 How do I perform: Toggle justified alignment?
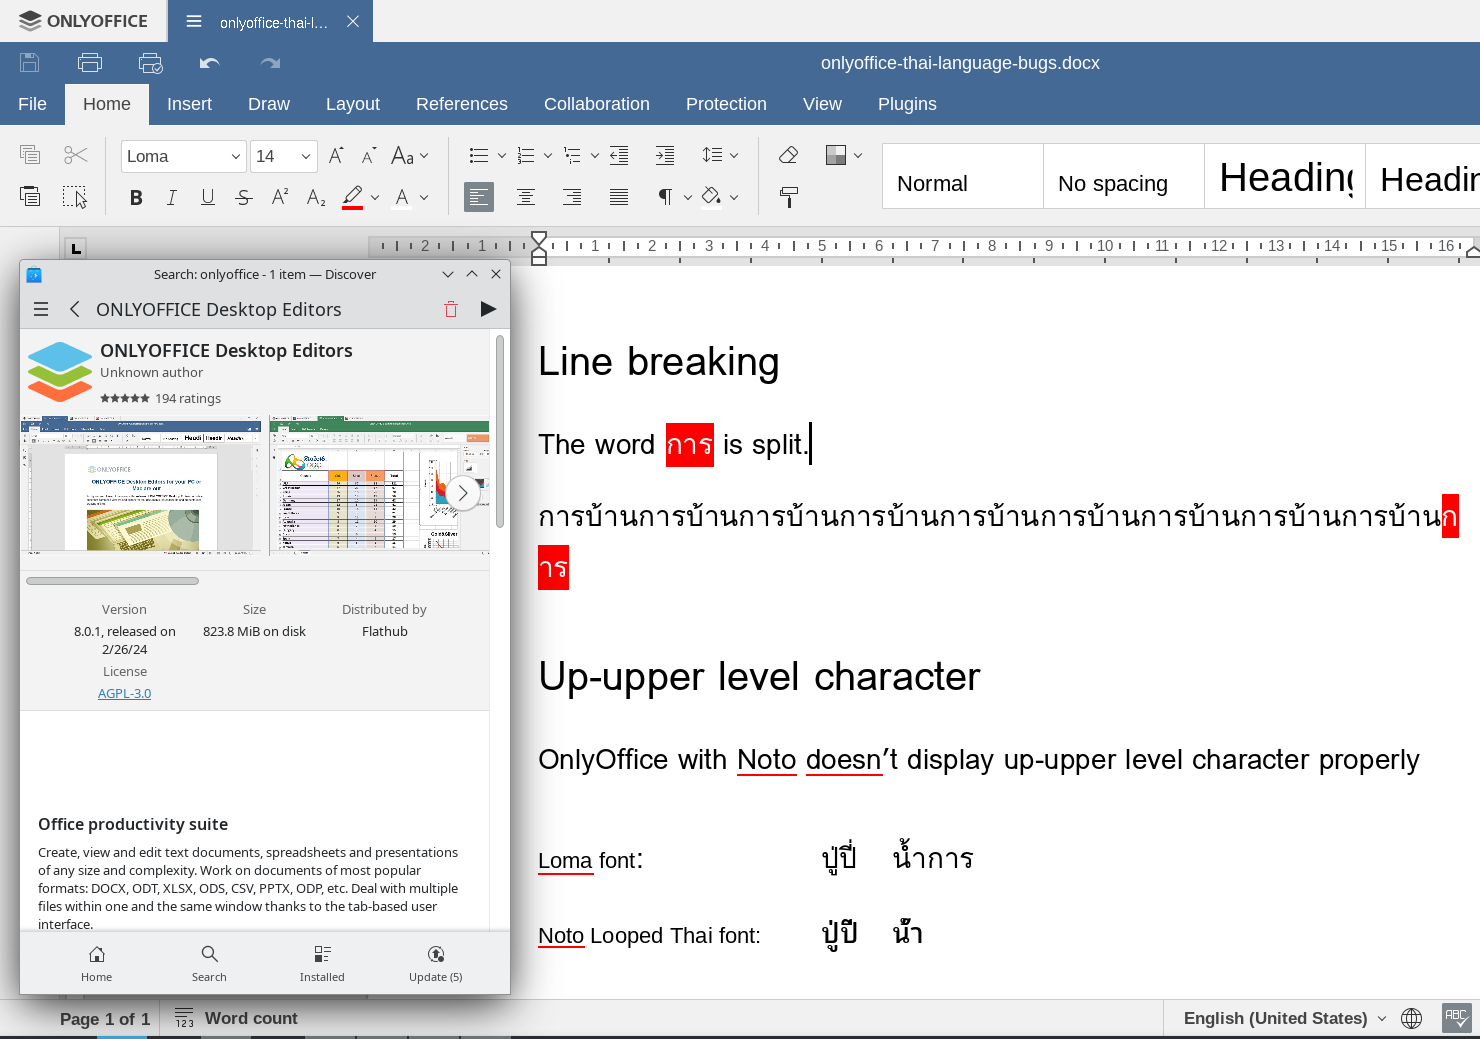(619, 197)
